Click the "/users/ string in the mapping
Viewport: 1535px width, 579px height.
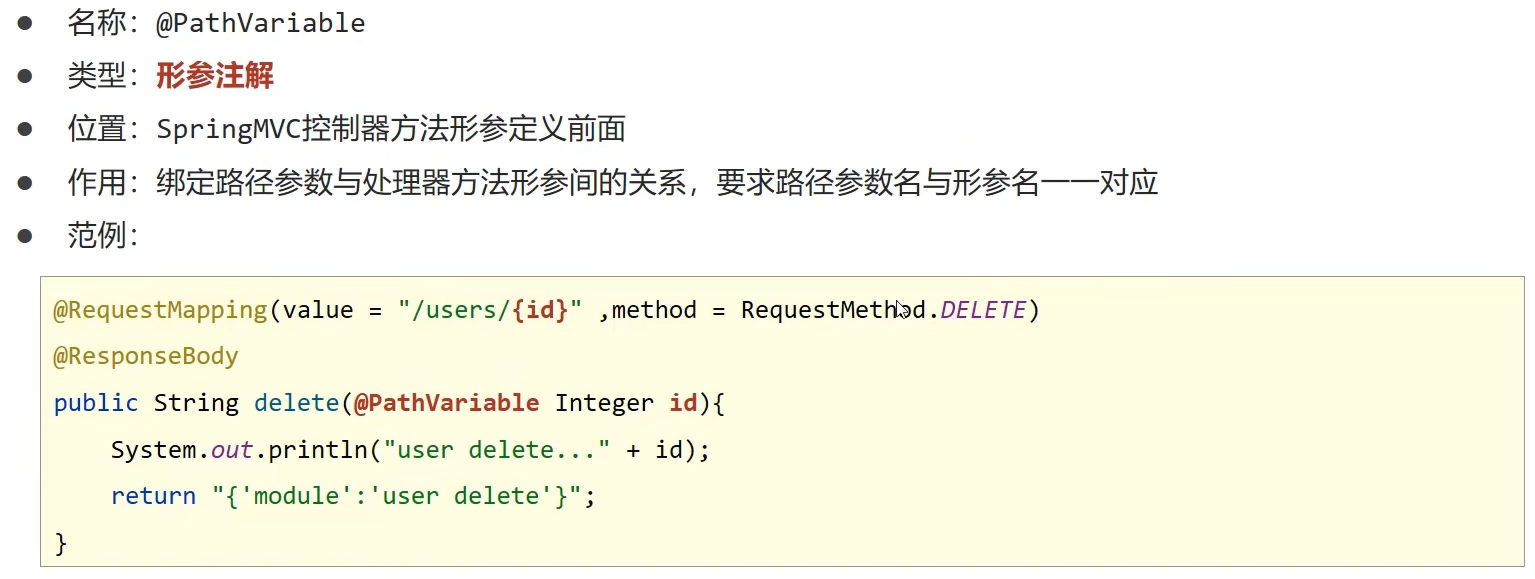pyautogui.click(x=455, y=310)
